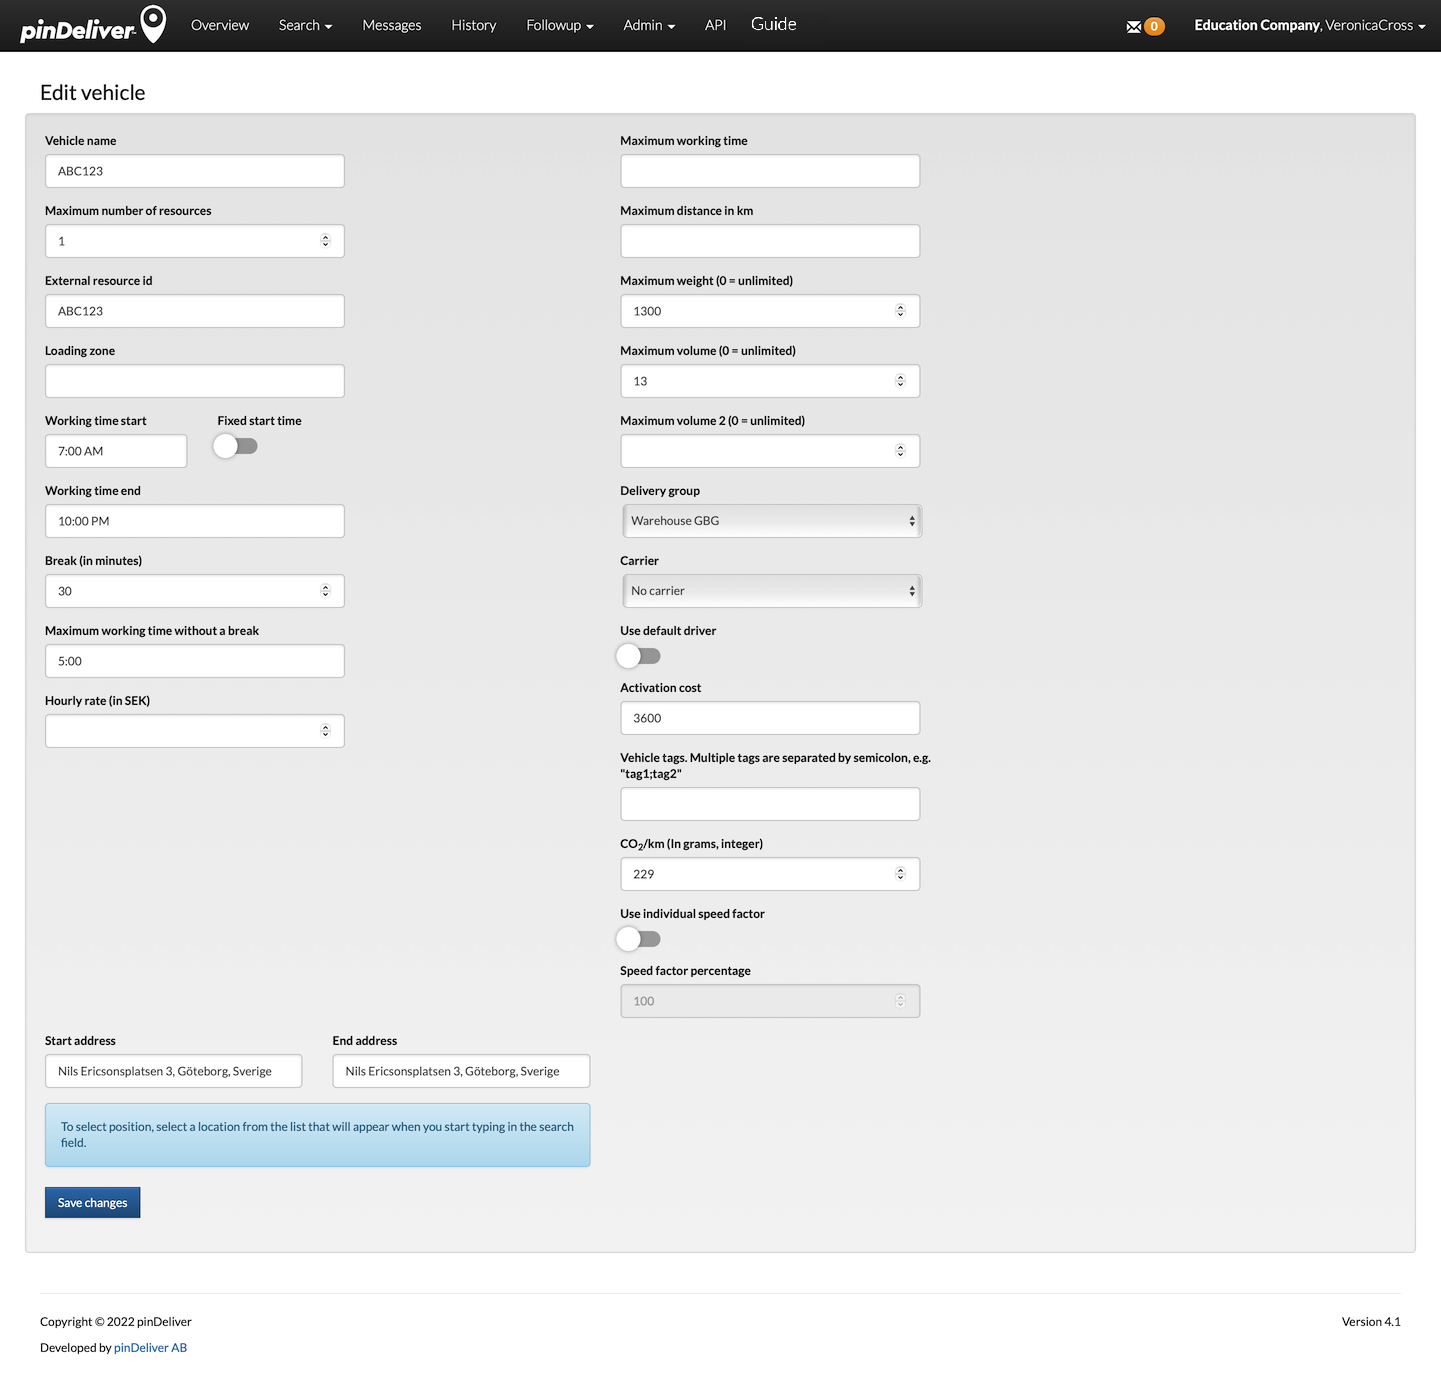Click the Version 4.1 text
The width and height of the screenshot is (1441, 1382).
click(1371, 1322)
